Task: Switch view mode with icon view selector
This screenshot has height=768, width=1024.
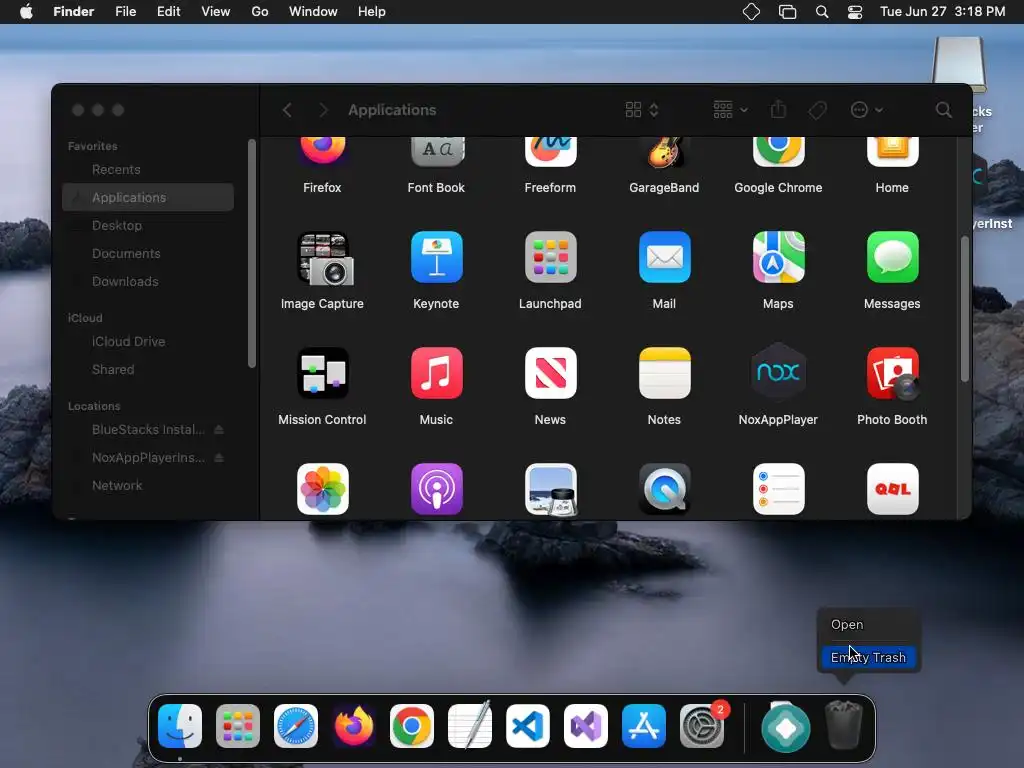Action: pyautogui.click(x=641, y=110)
